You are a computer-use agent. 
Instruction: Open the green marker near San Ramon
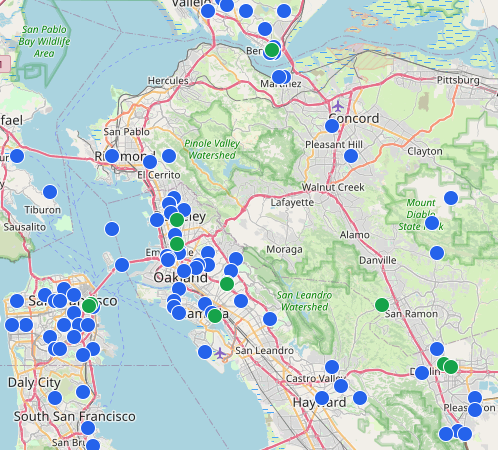coord(382,305)
